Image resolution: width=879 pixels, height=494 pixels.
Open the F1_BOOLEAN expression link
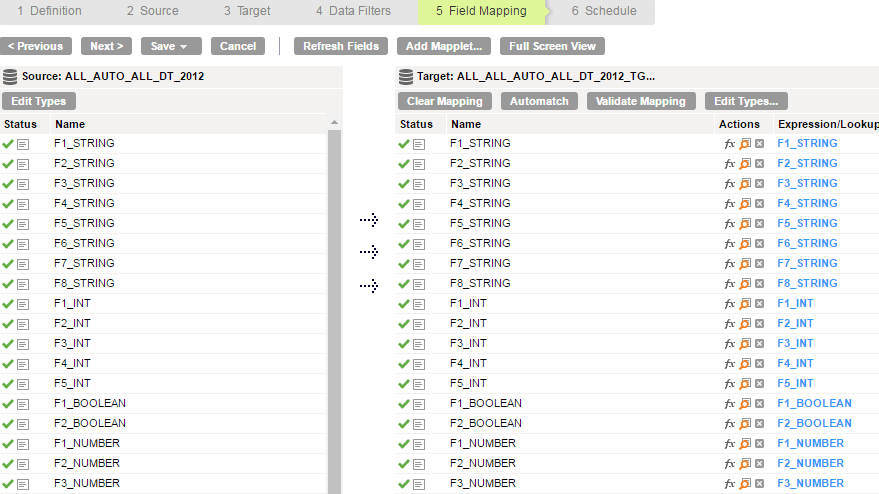coord(814,403)
